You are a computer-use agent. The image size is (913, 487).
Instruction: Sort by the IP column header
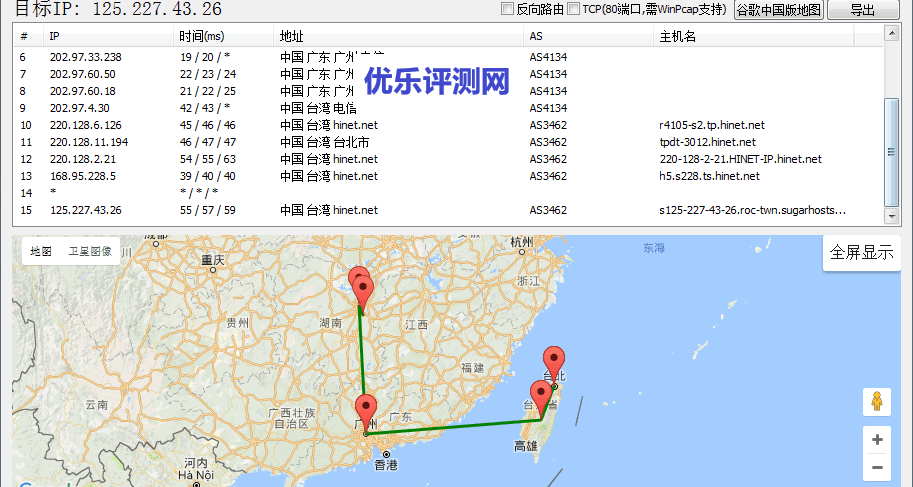pos(109,36)
